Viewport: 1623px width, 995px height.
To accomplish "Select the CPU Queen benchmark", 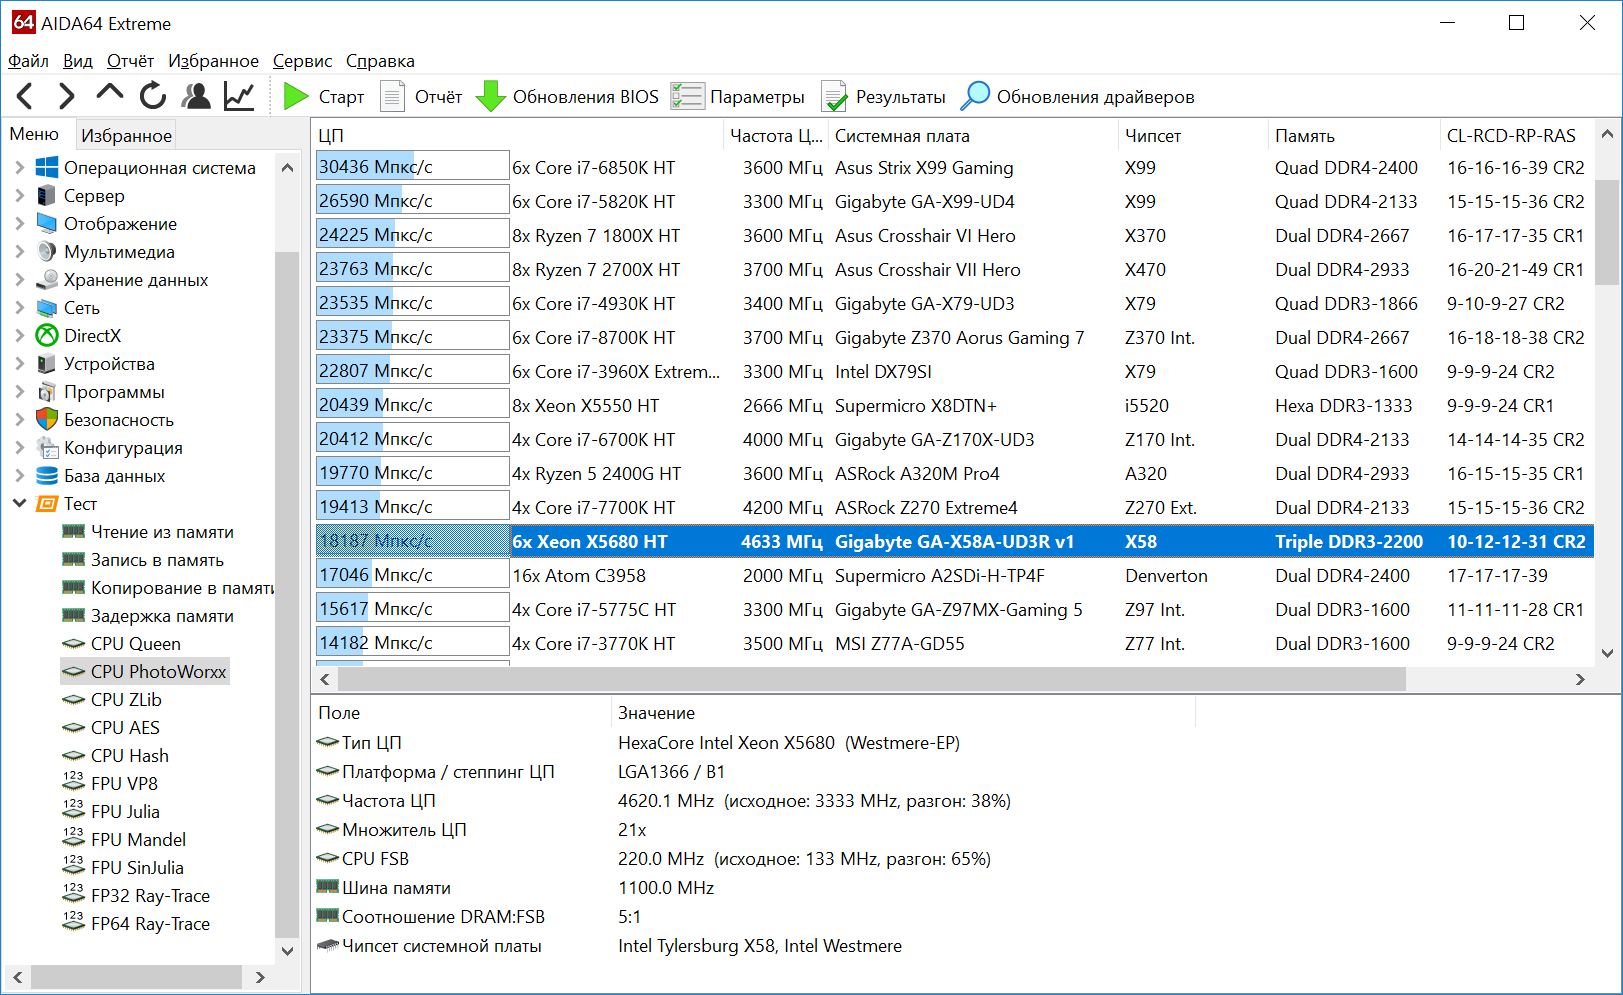I will pyautogui.click(x=136, y=644).
